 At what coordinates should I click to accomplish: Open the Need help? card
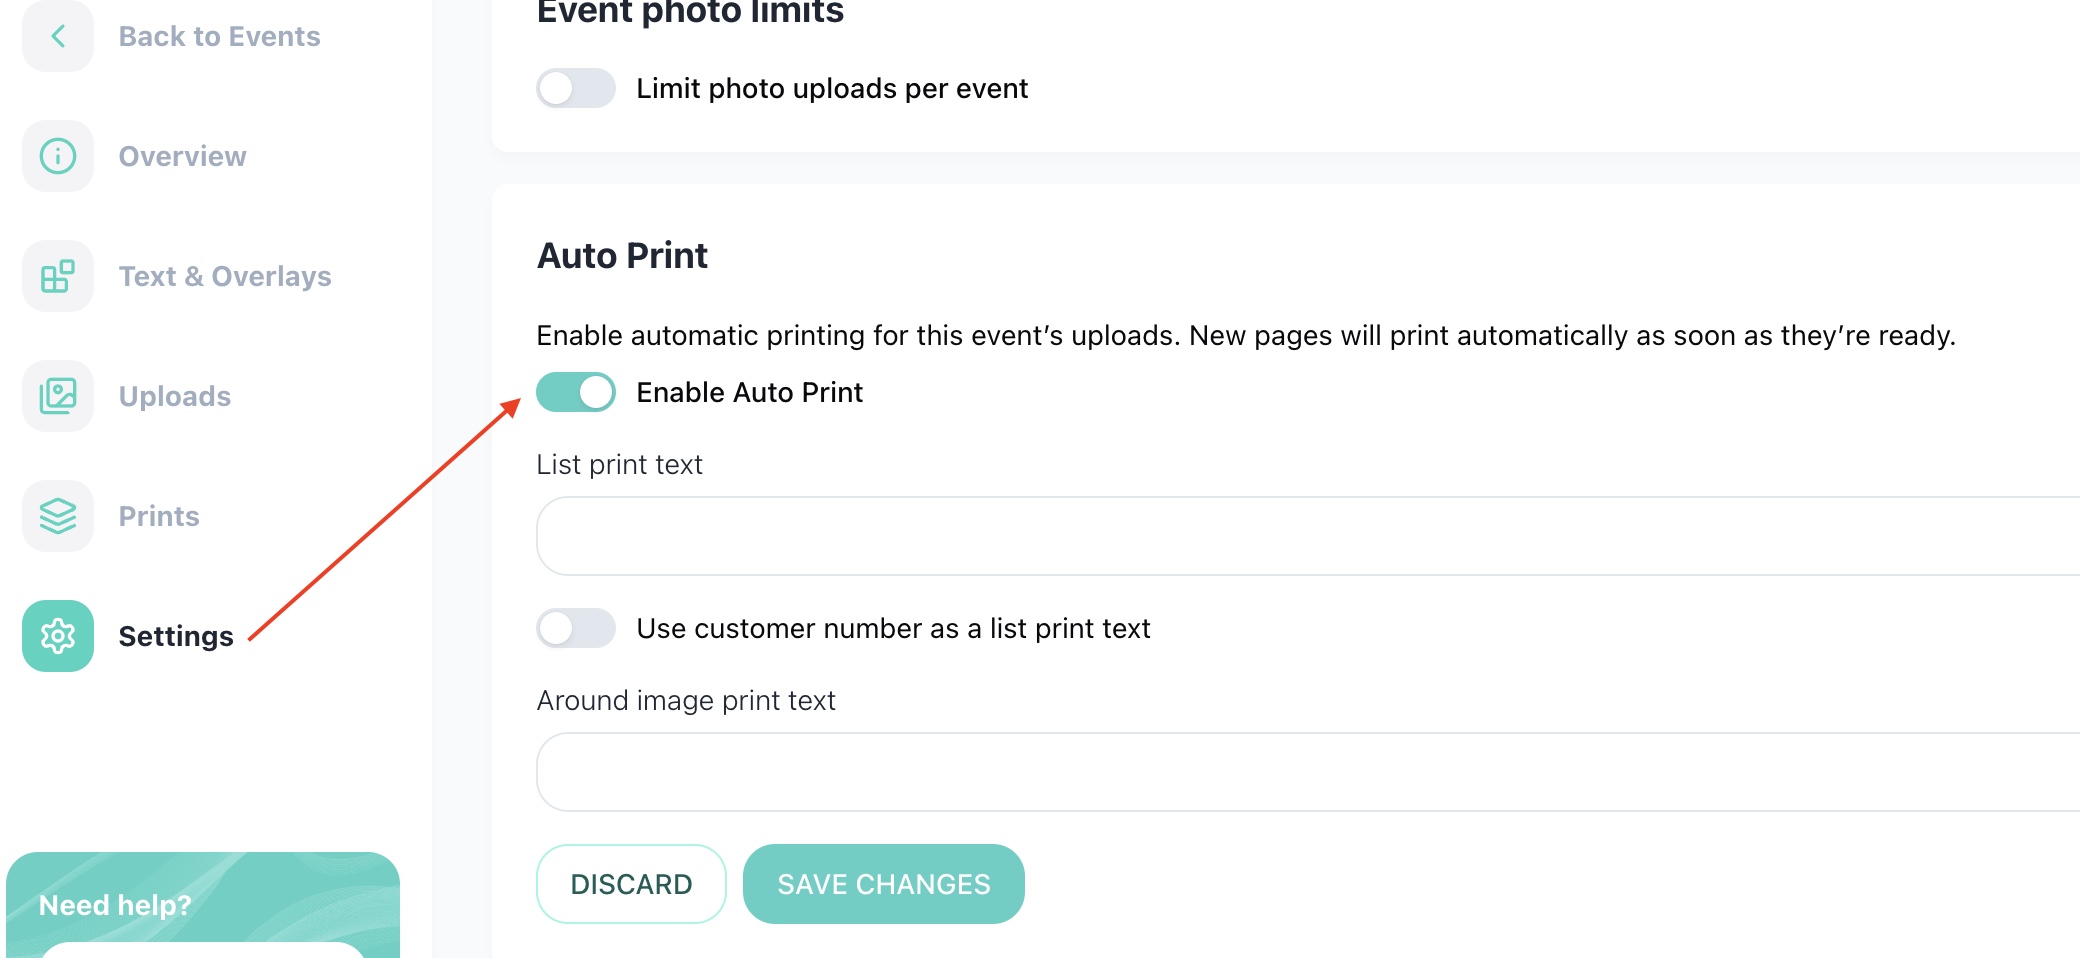pos(203,904)
